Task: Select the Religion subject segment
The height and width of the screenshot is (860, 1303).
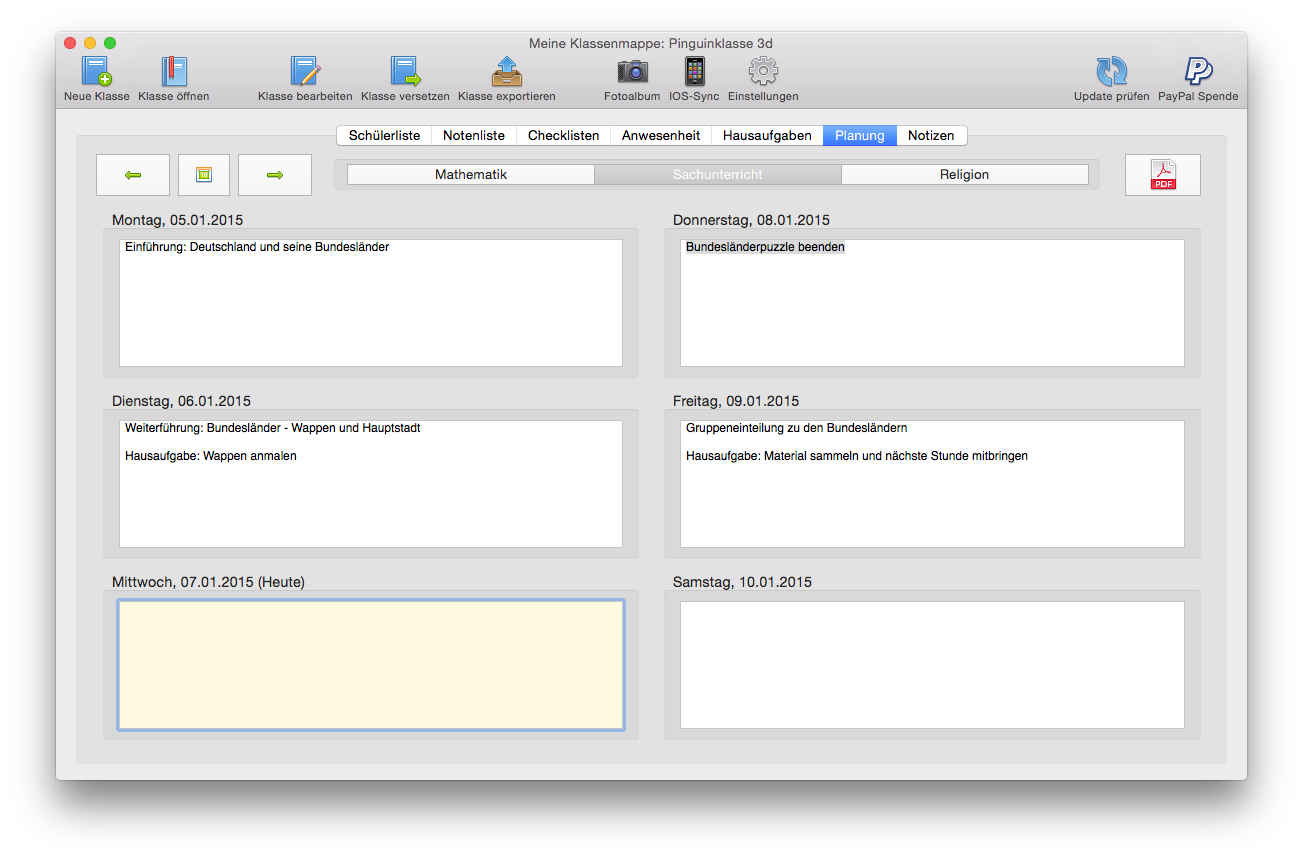Action: click(965, 175)
